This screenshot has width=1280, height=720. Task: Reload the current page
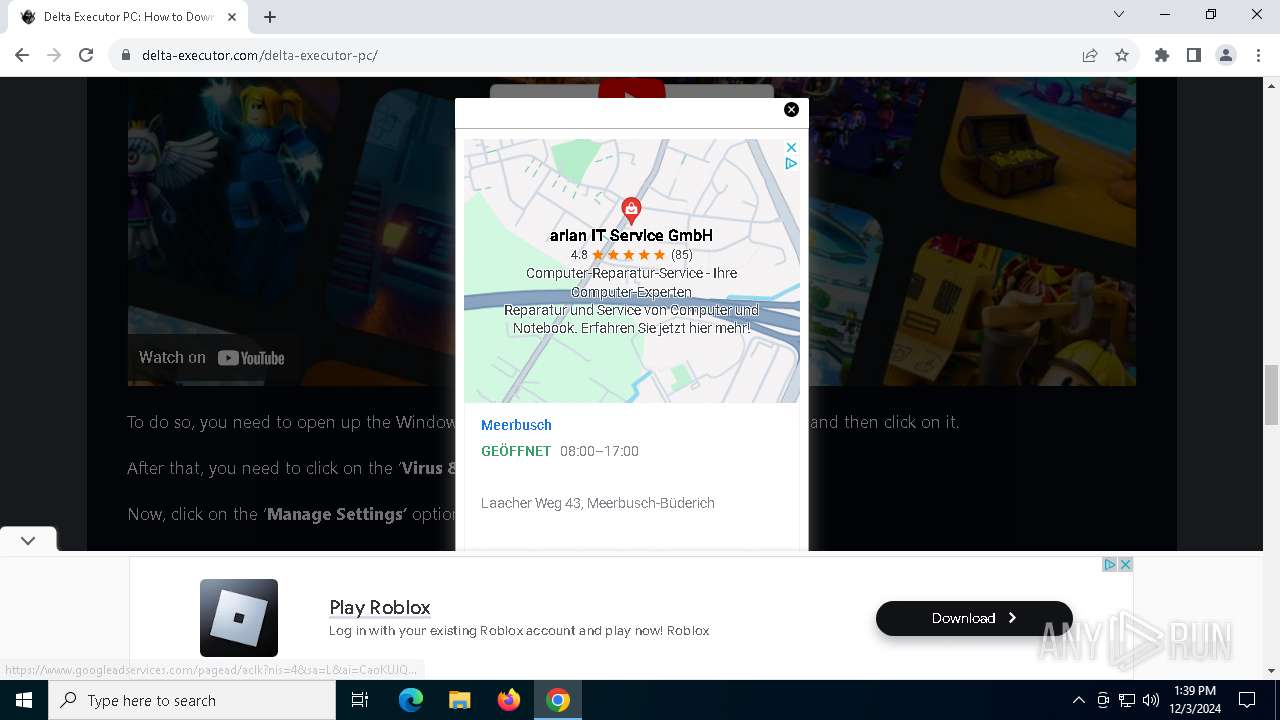click(86, 55)
